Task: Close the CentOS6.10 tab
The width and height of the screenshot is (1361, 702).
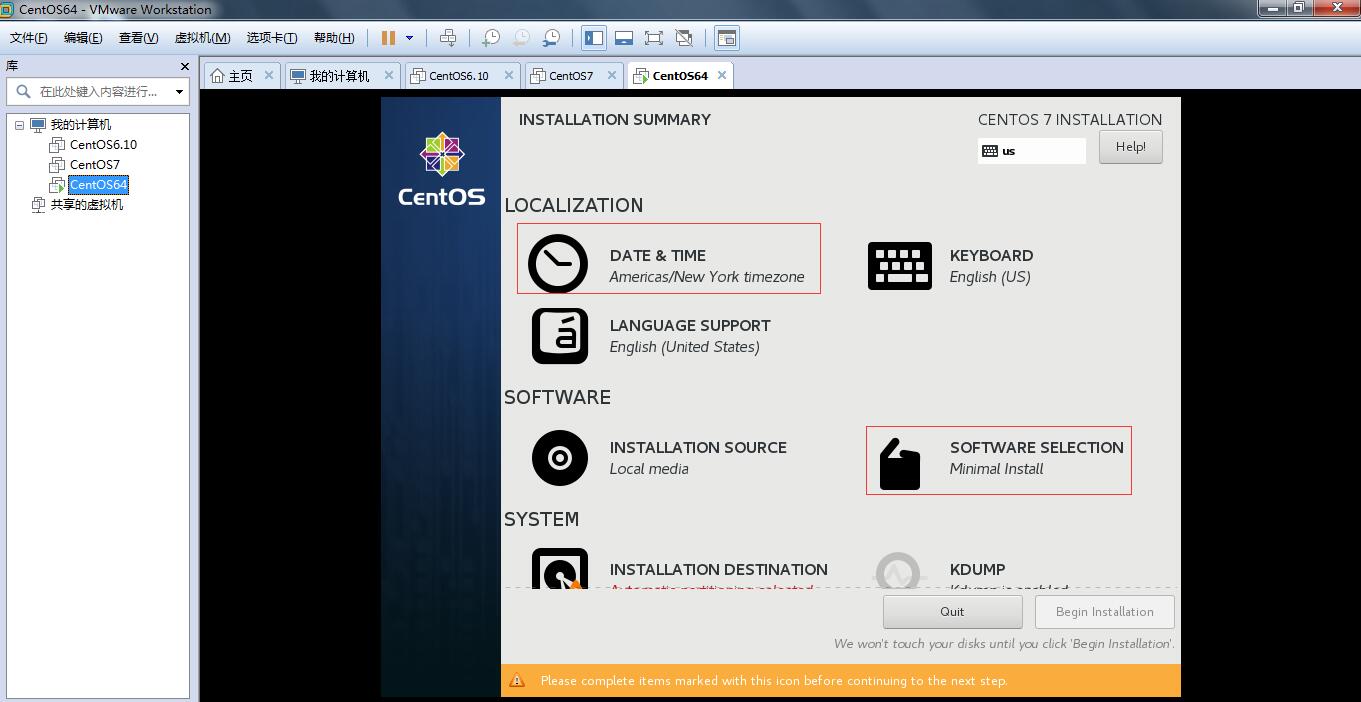Action: 508,75
